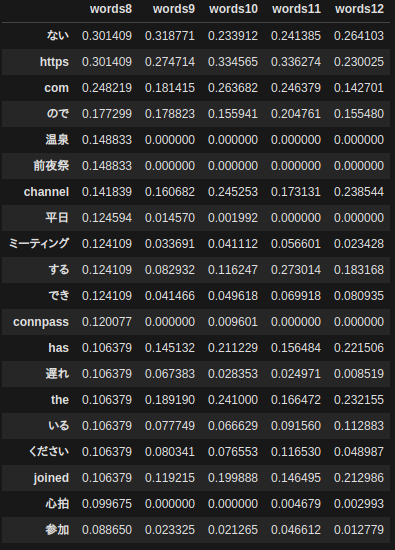The image size is (395, 550).
Task: Click cell value 0.211229
Action: point(233,348)
